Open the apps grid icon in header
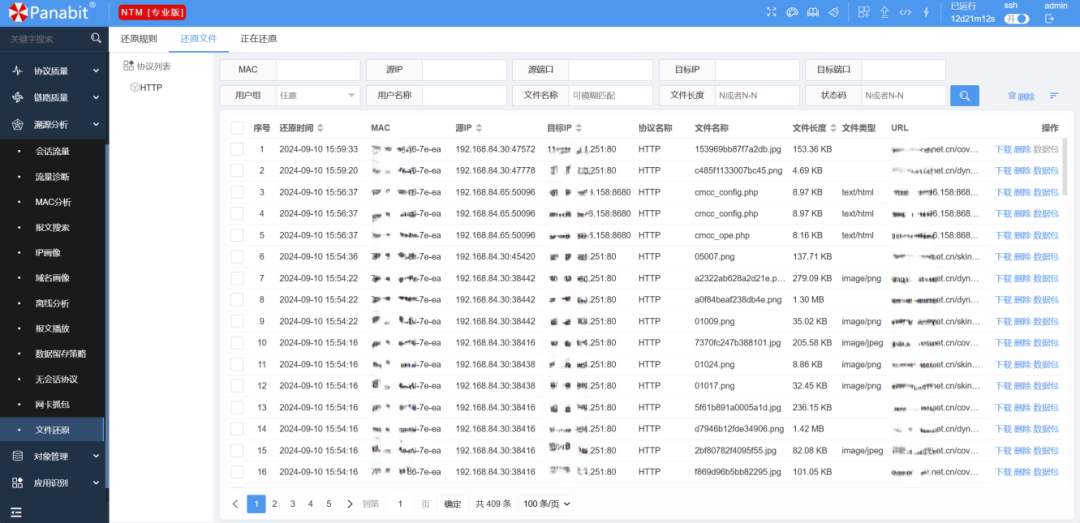 (x=864, y=12)
